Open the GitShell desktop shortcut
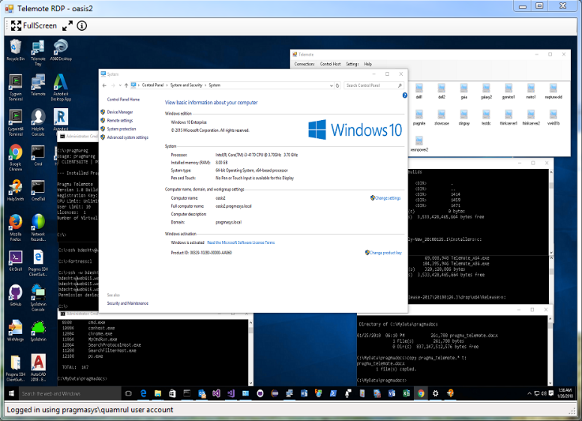This screenshot has height=421, width=582. pyautogui.click(x=16, y=261)
